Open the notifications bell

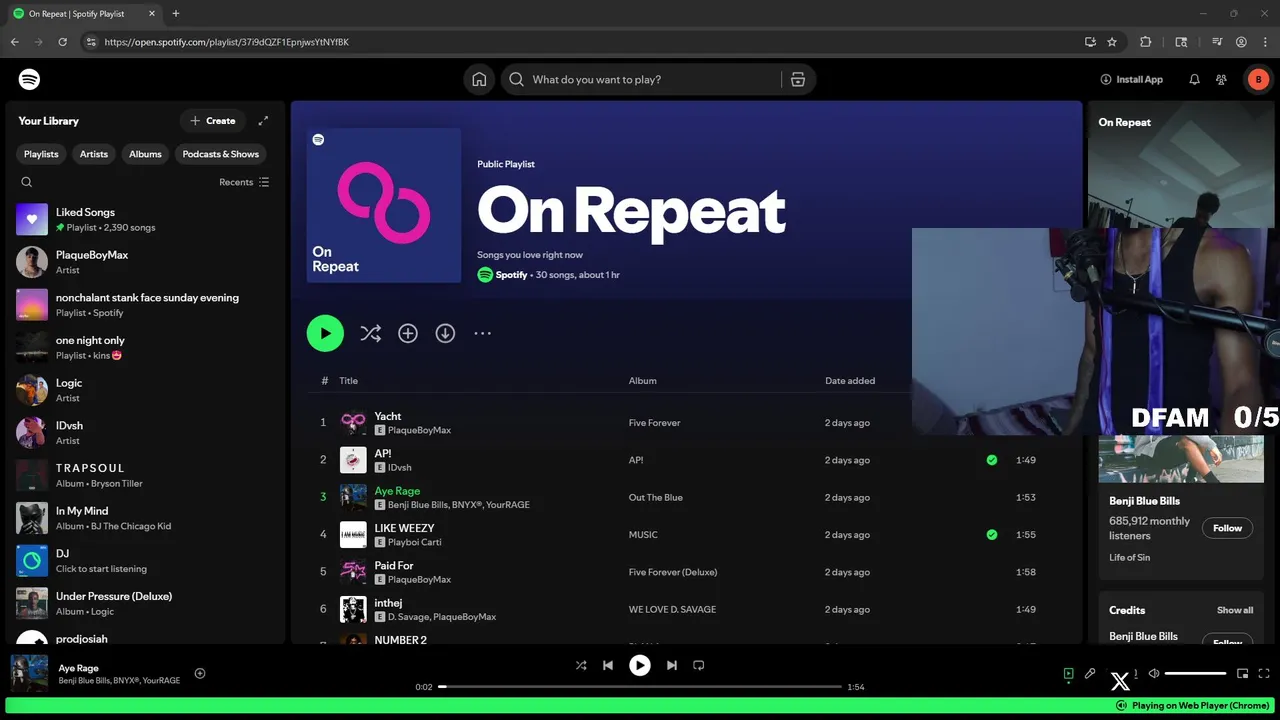1194,79
